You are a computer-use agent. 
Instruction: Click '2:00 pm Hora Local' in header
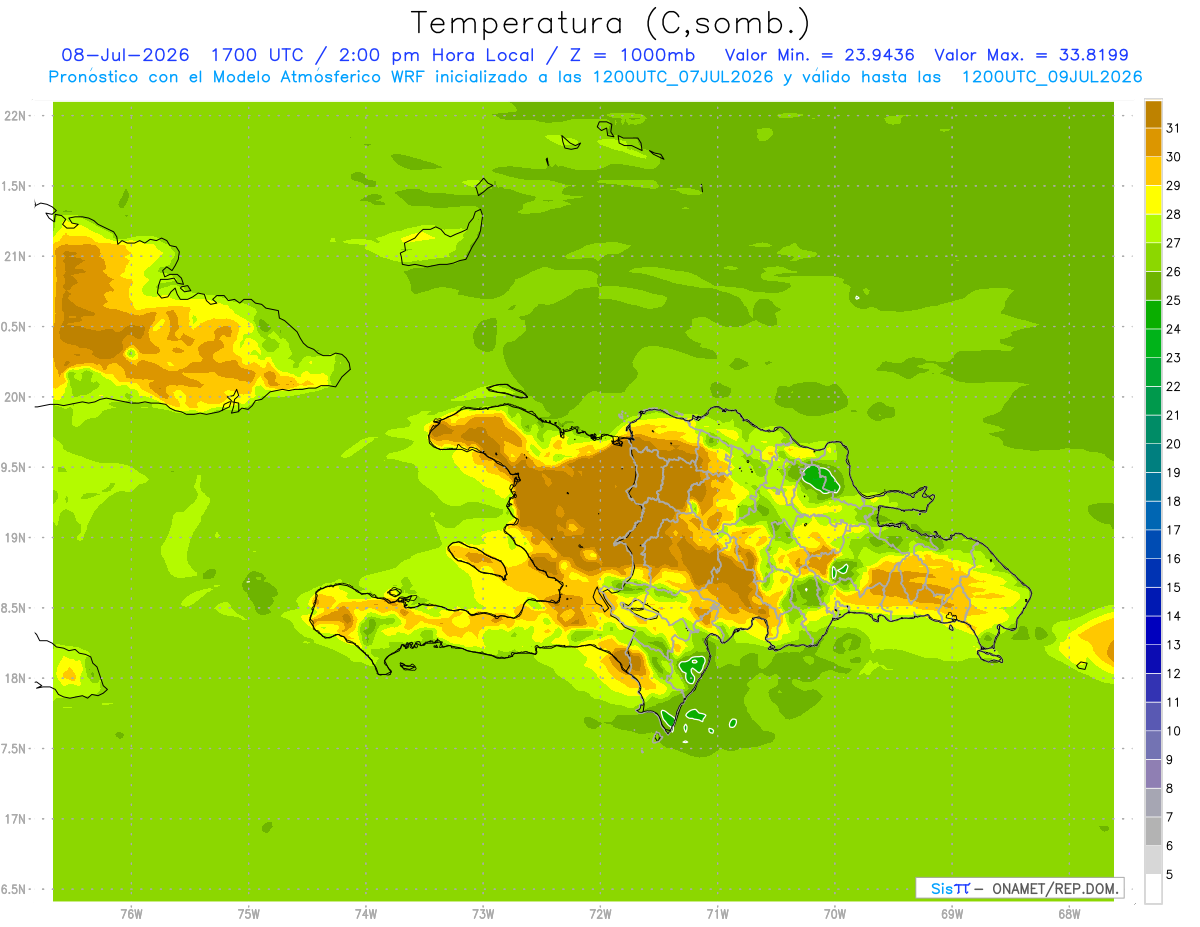coord(439,55)
